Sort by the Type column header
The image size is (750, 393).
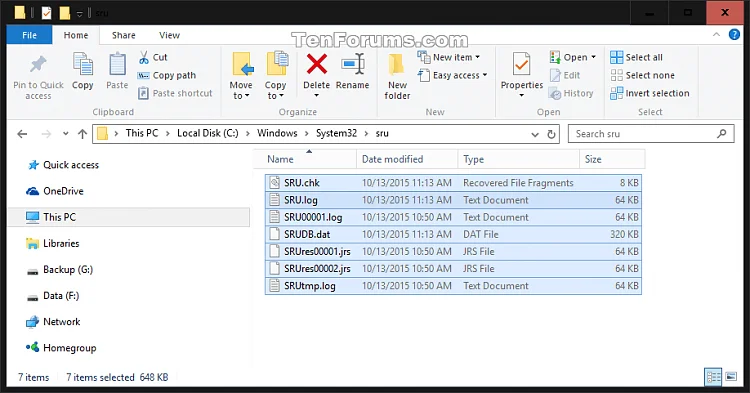(x=518, y=159)
